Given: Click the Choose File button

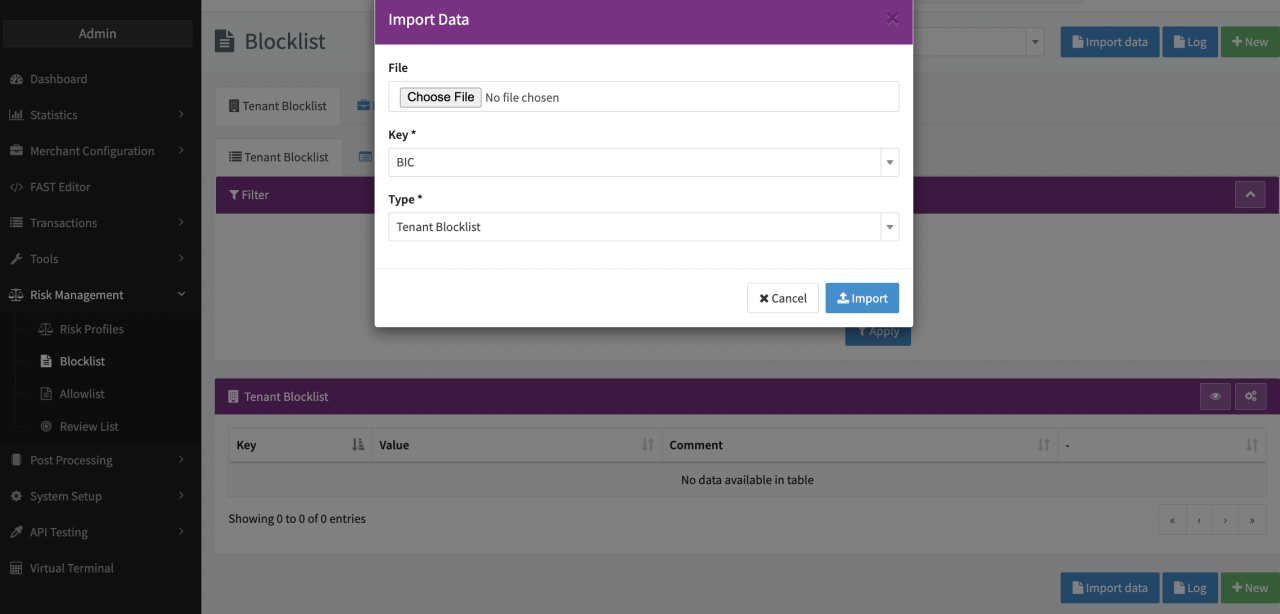Looking at the screenshot, I should [x=440, y=97].
